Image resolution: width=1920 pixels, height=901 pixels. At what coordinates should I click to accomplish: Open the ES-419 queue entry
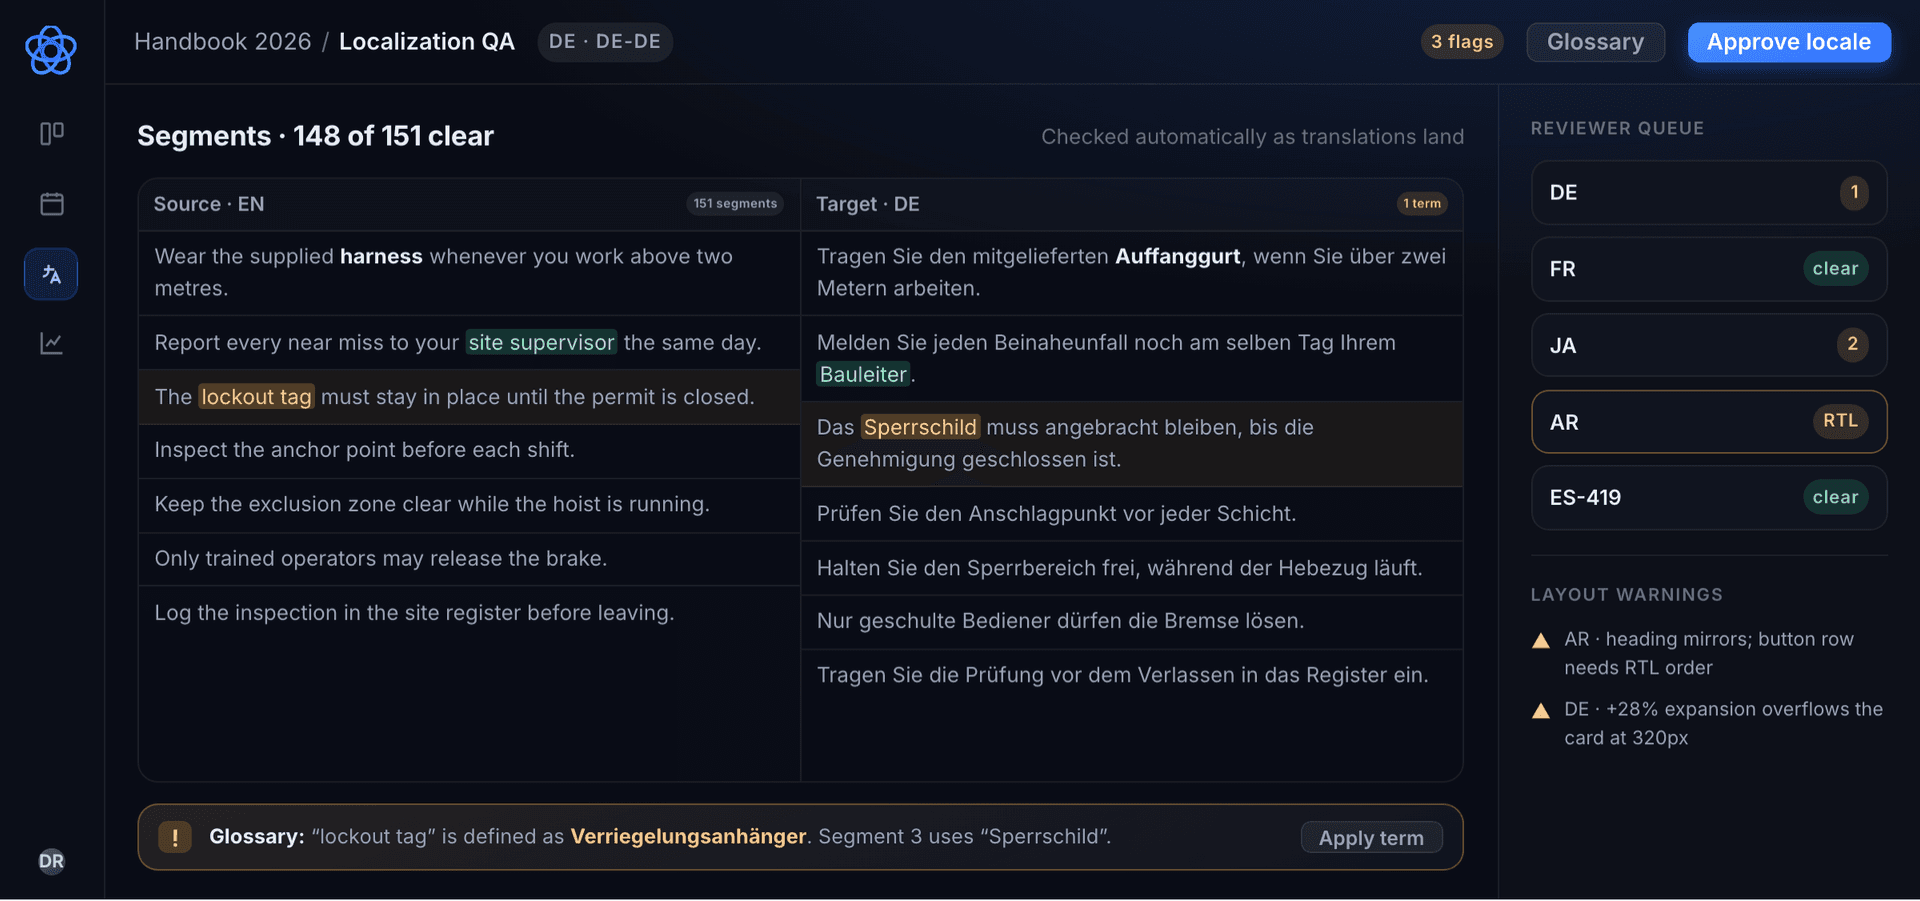pos(1709,497)
